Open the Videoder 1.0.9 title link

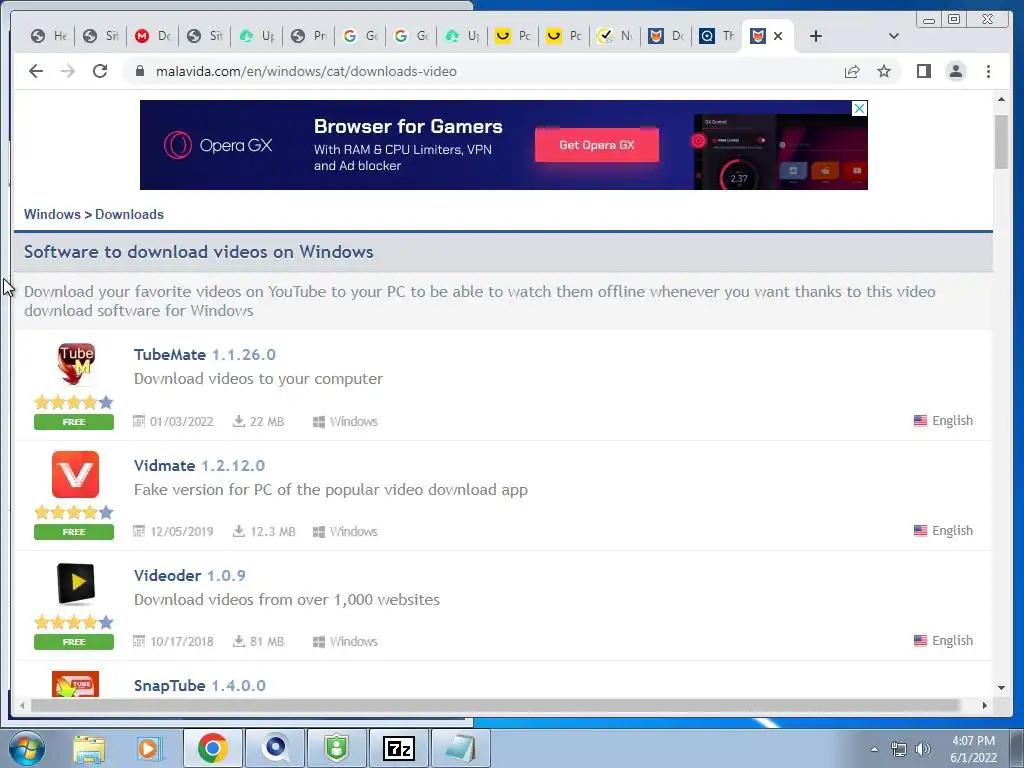click(x=189, y=575)
